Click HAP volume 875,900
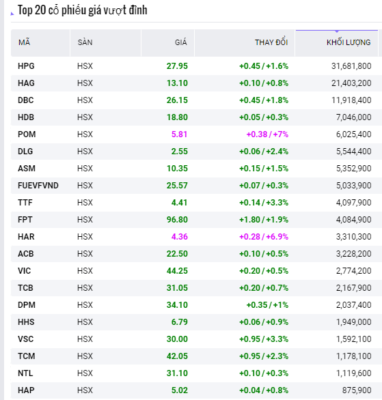The width and height of the screenshot is (382, 400). pos(356,390)
